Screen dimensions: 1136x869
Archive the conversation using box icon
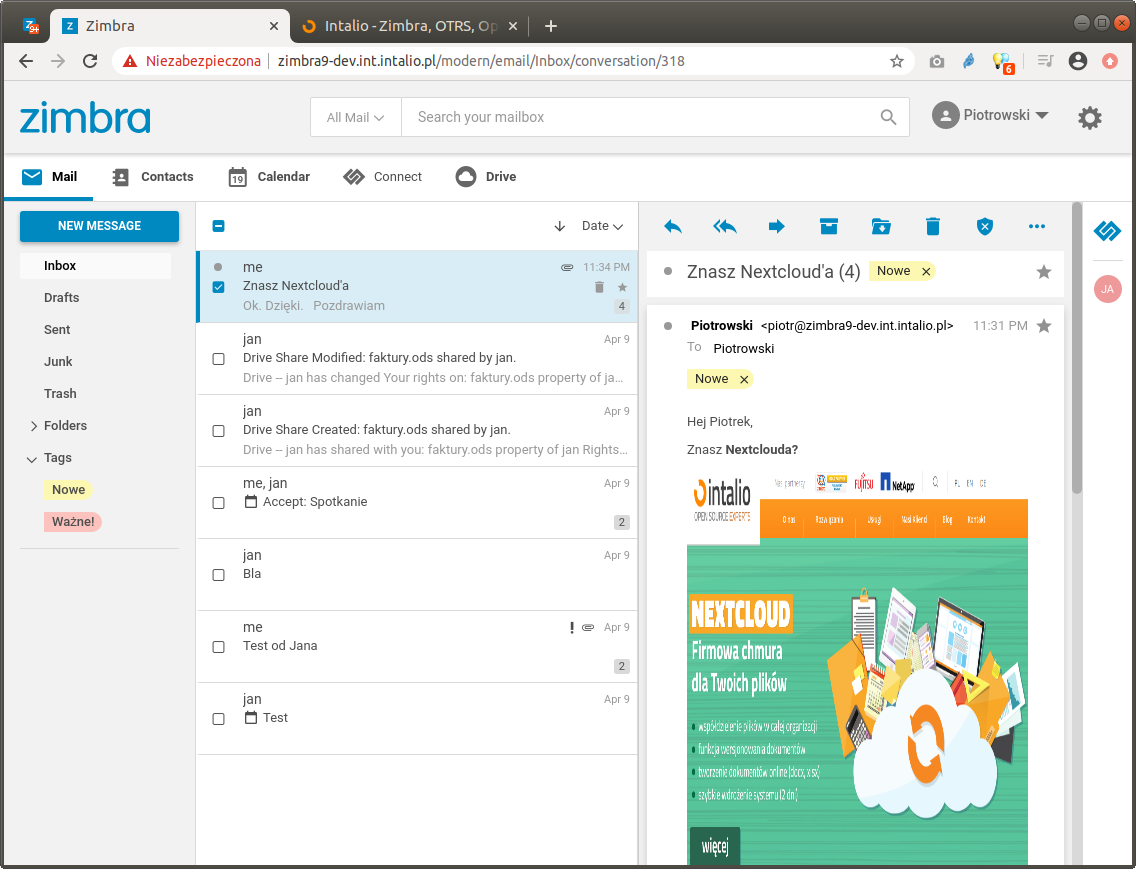coord(829,227)
